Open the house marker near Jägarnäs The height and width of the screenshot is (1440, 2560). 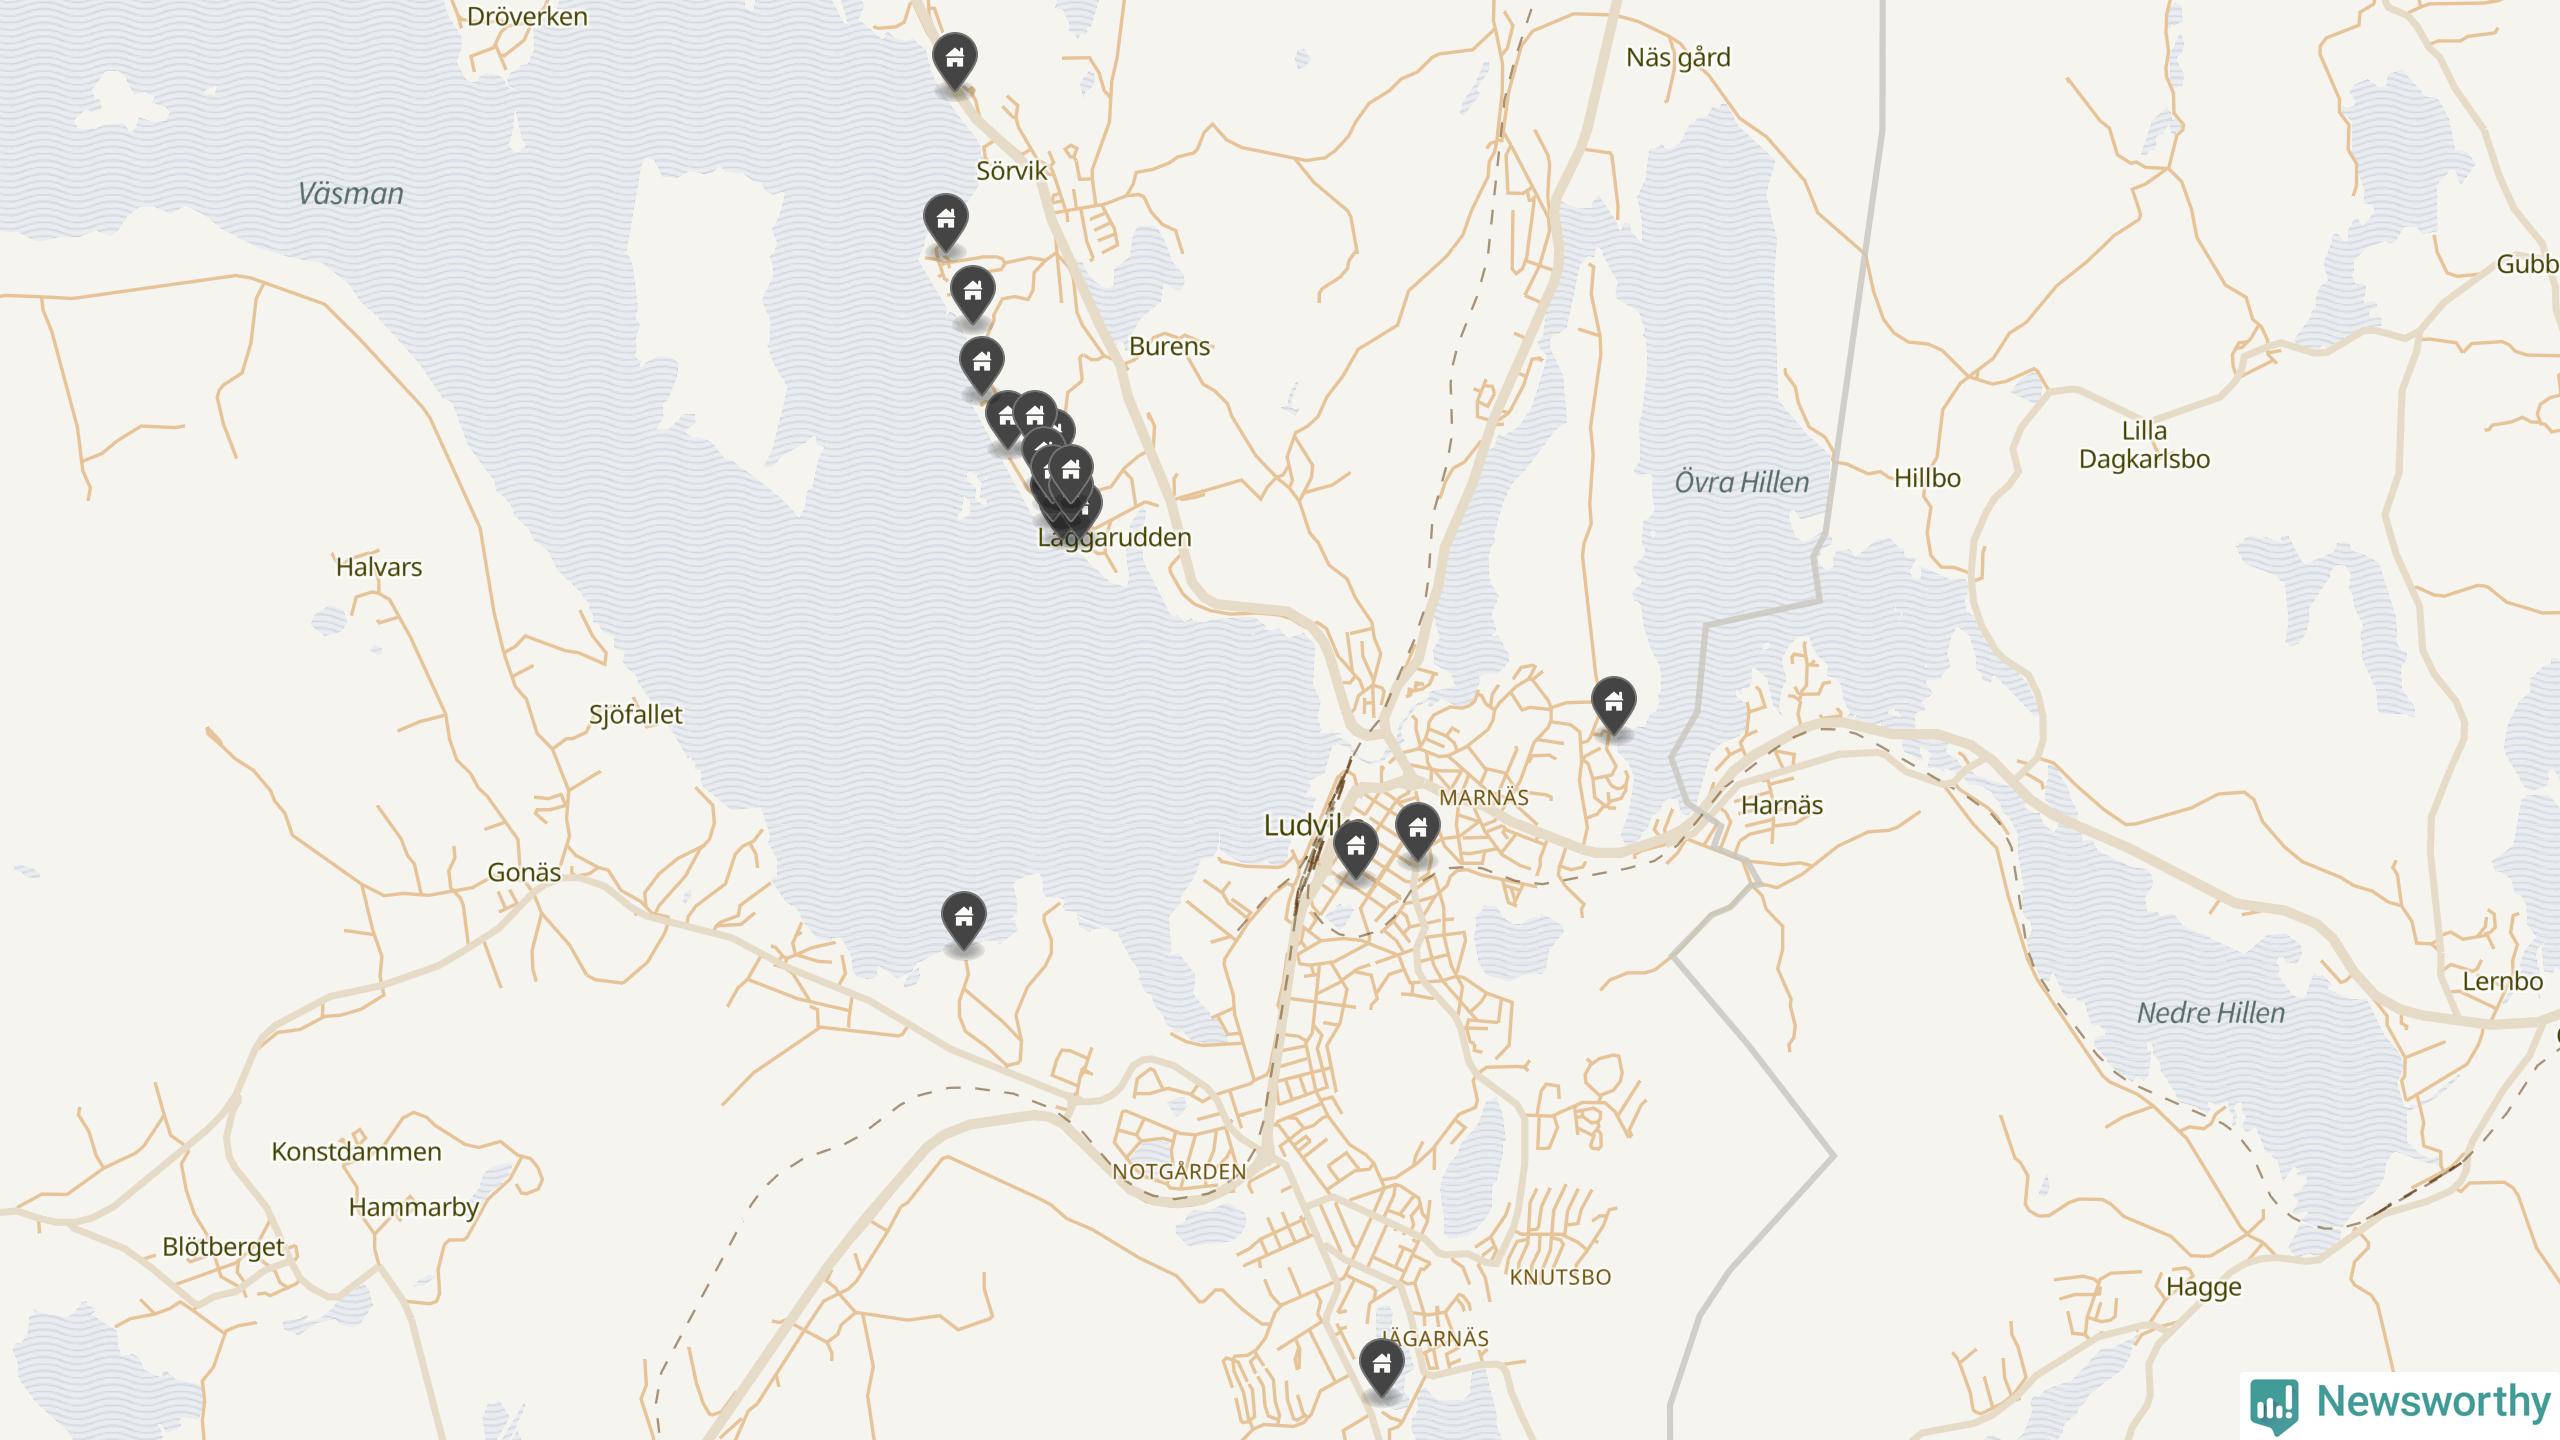[x=1382, y=1366]
